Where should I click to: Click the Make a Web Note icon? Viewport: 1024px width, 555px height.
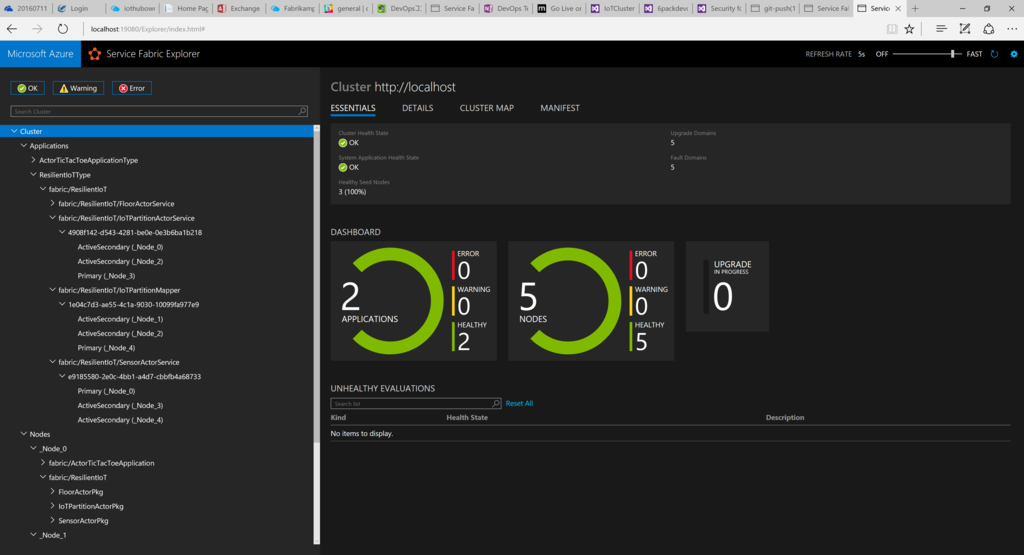tap(965, 29)
